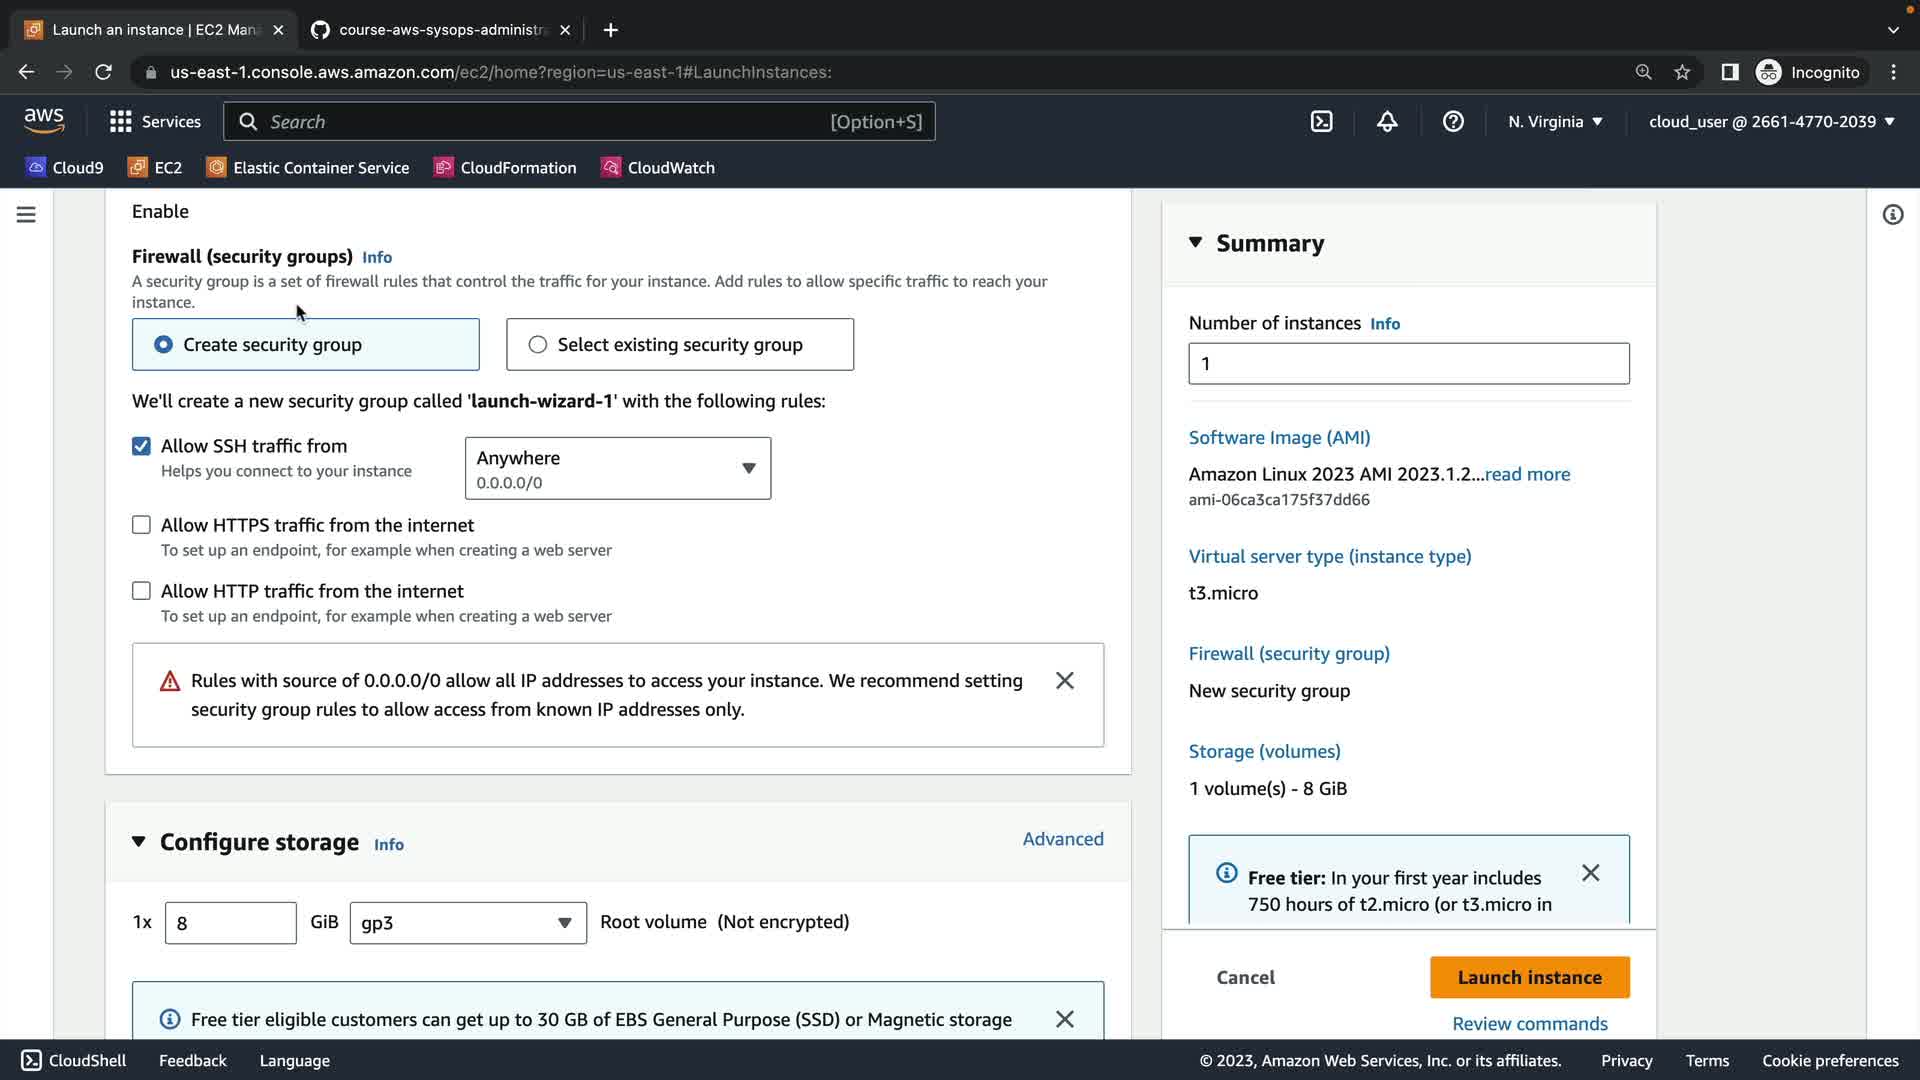Open the Services grid menu icon

(x=121, y=122)
